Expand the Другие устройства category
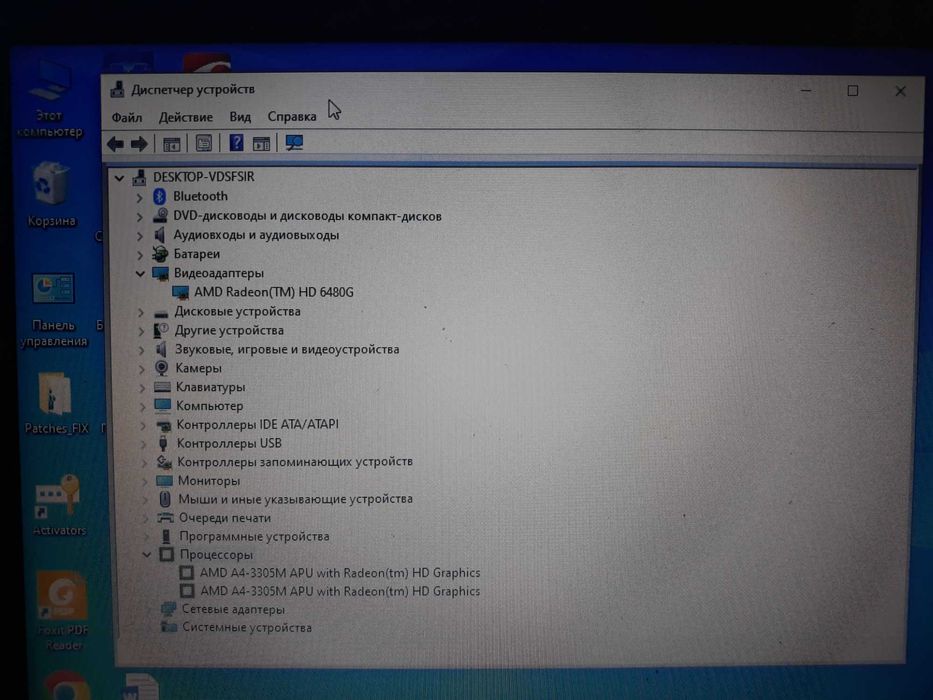Screen dimensions: 933x700 click(141, 331)
